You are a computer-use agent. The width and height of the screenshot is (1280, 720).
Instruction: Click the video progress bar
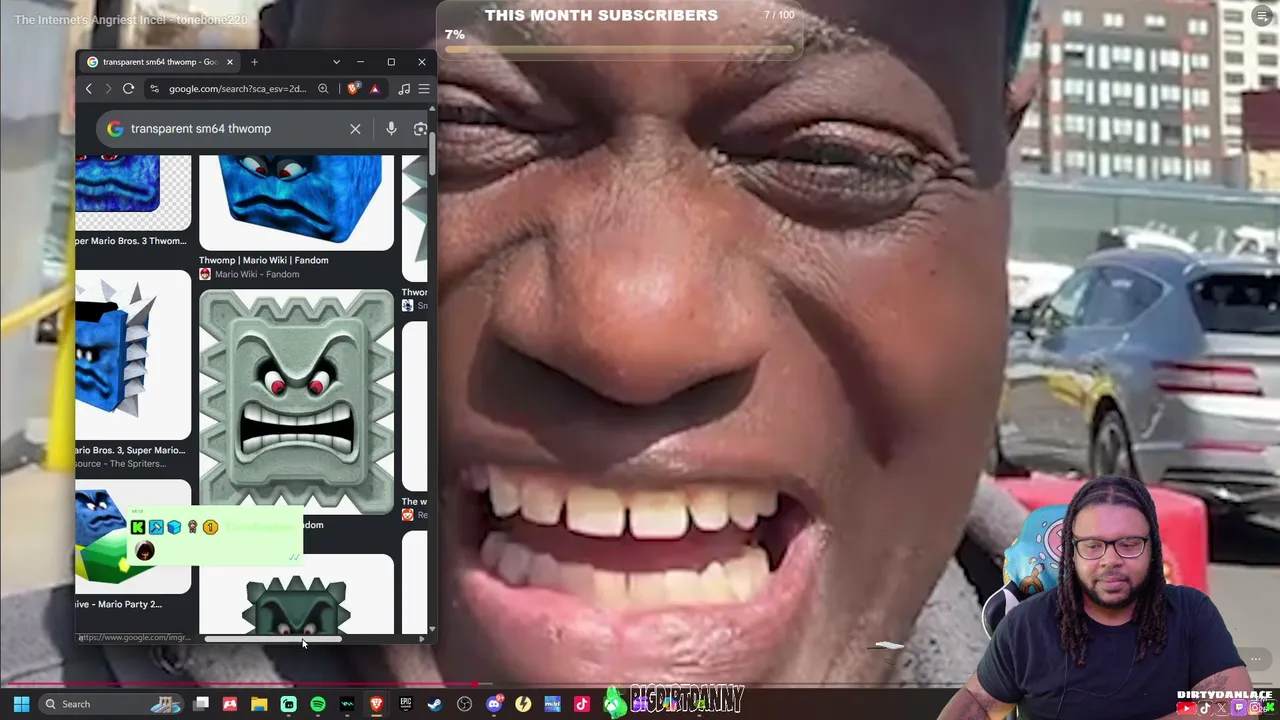pyautogui.click(x=640, y=685)
